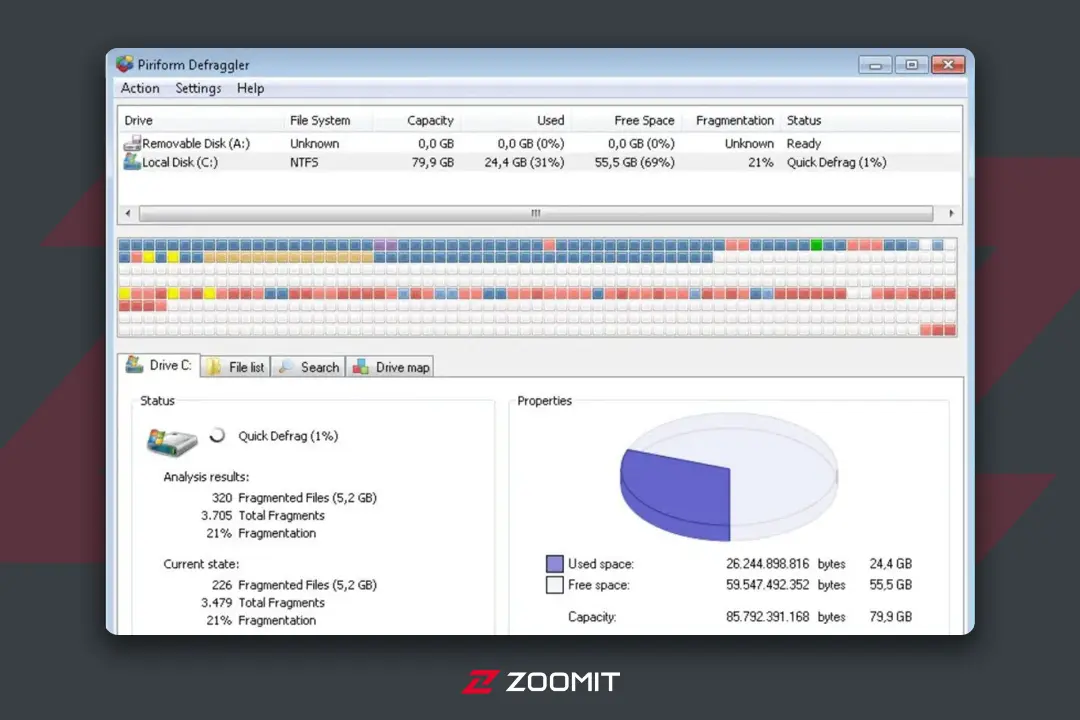Click the Quick Defrag (1%) status label

pos(288,436)
